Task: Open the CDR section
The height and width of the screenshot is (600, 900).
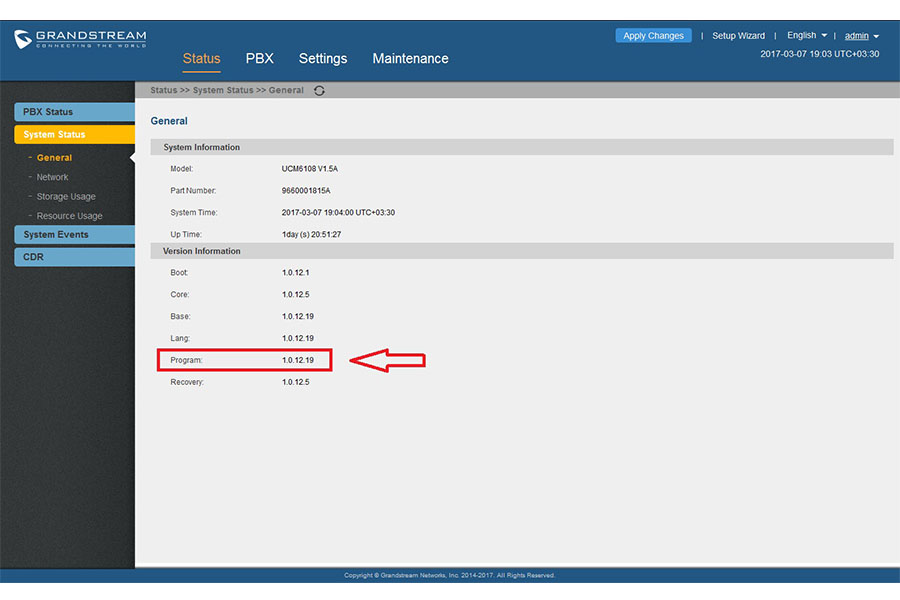Action: point(75,257)
